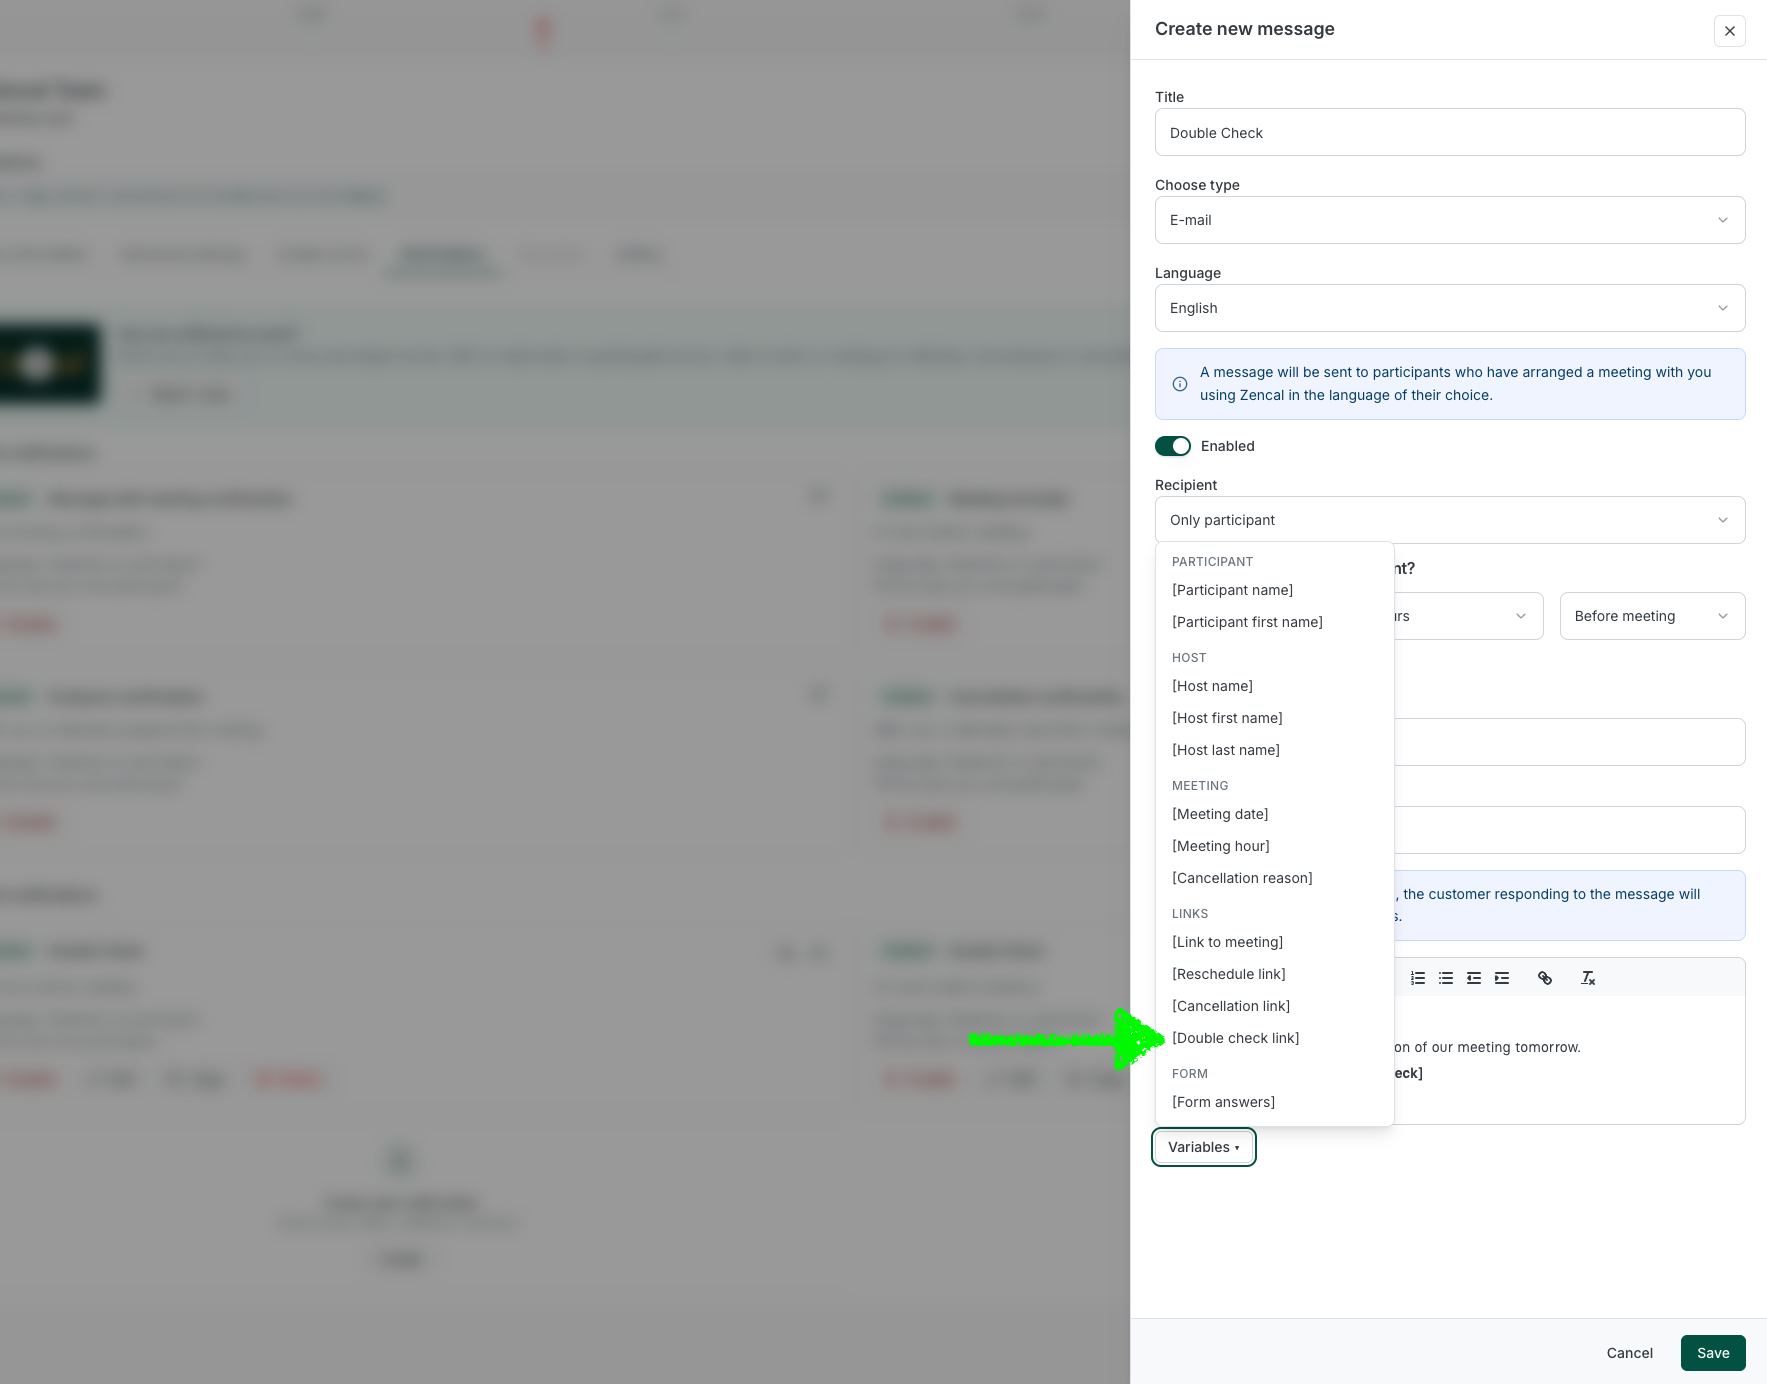Choose the [Form answers] variable
Screen dimensions: 1767x1384
pos(1223,1101)
